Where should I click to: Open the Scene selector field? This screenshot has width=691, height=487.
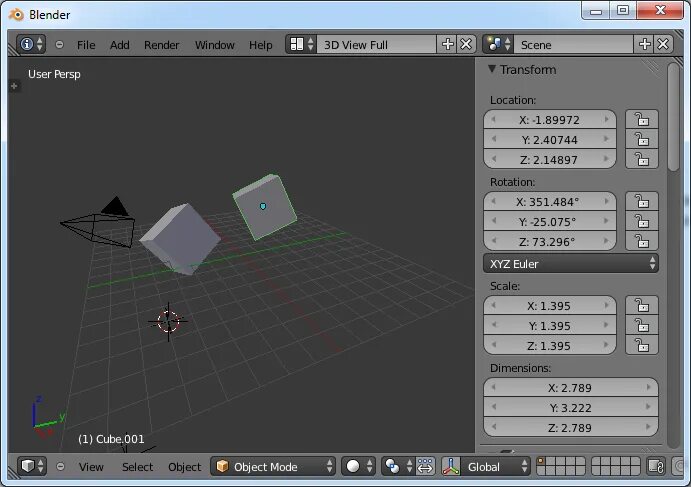(x=574, y=45)
